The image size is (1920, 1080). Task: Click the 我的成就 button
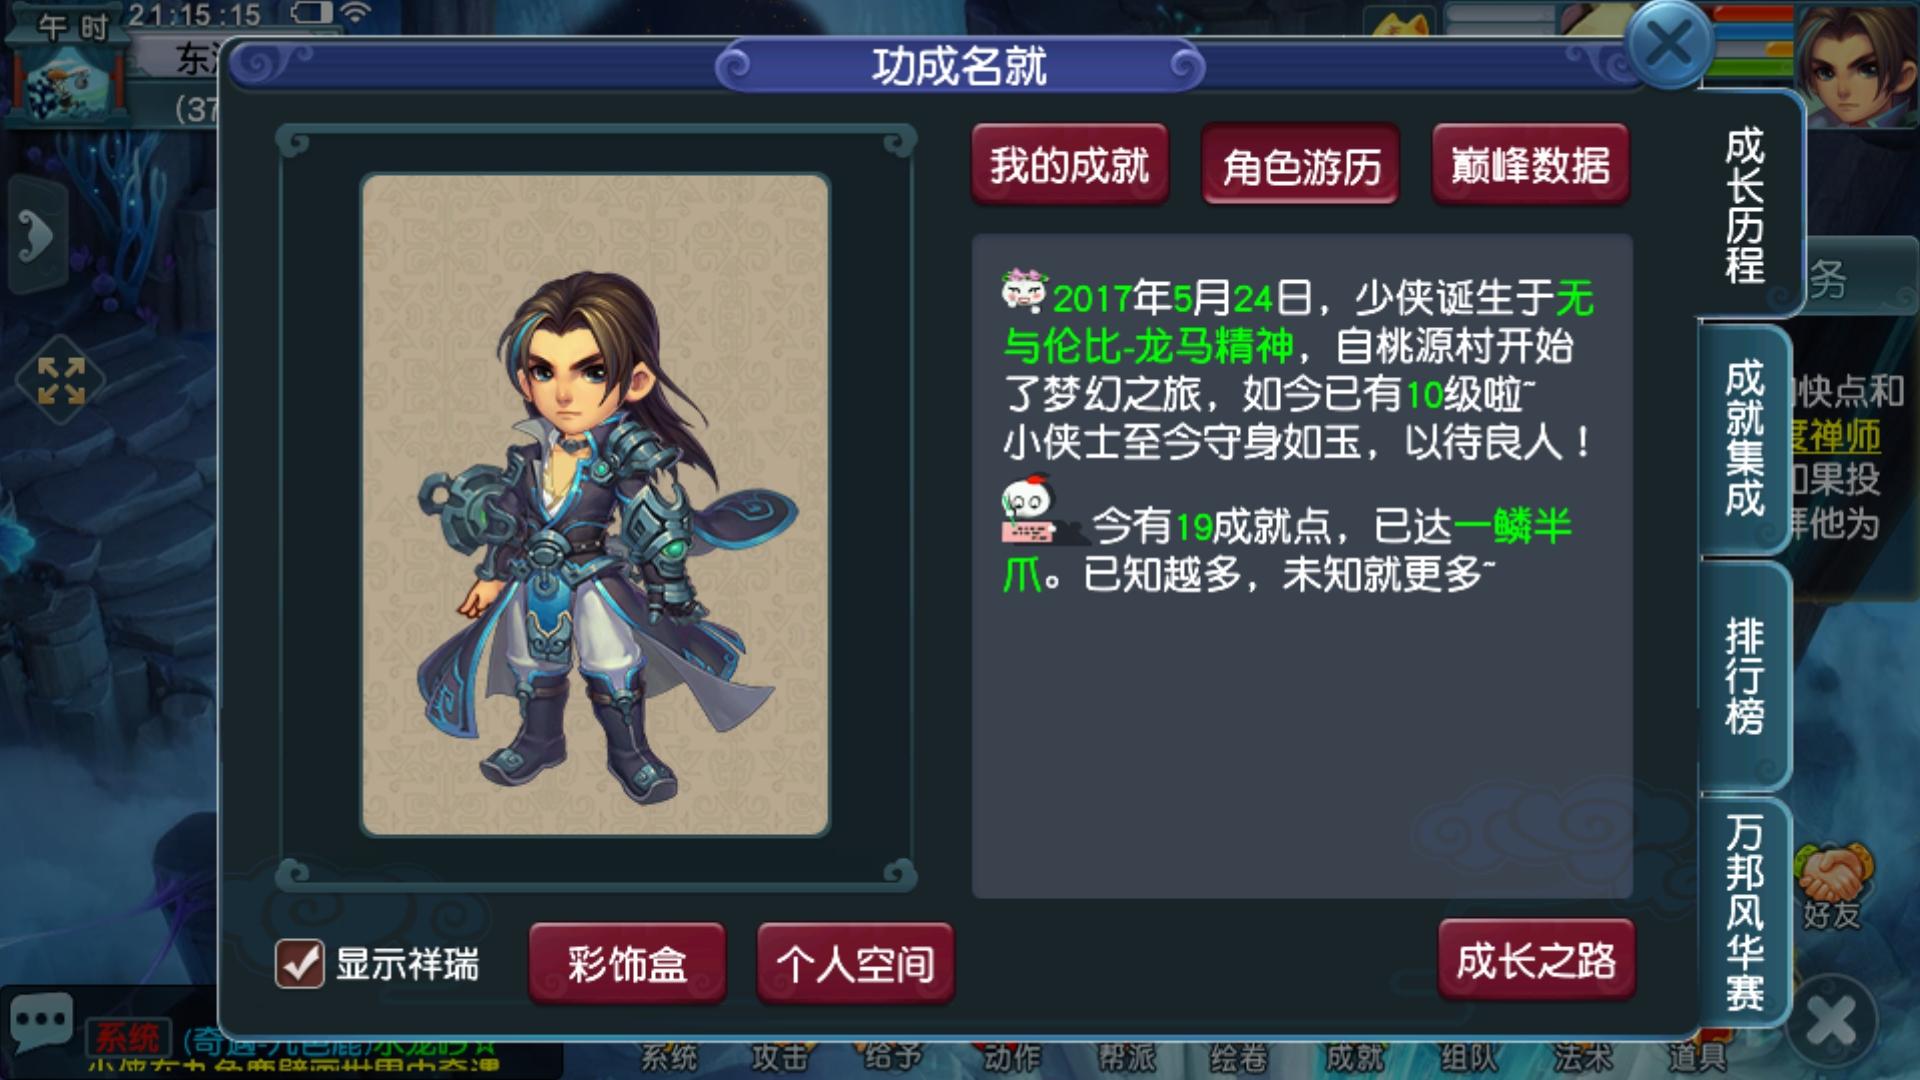pyautogui.click(x=1069, y=165)
